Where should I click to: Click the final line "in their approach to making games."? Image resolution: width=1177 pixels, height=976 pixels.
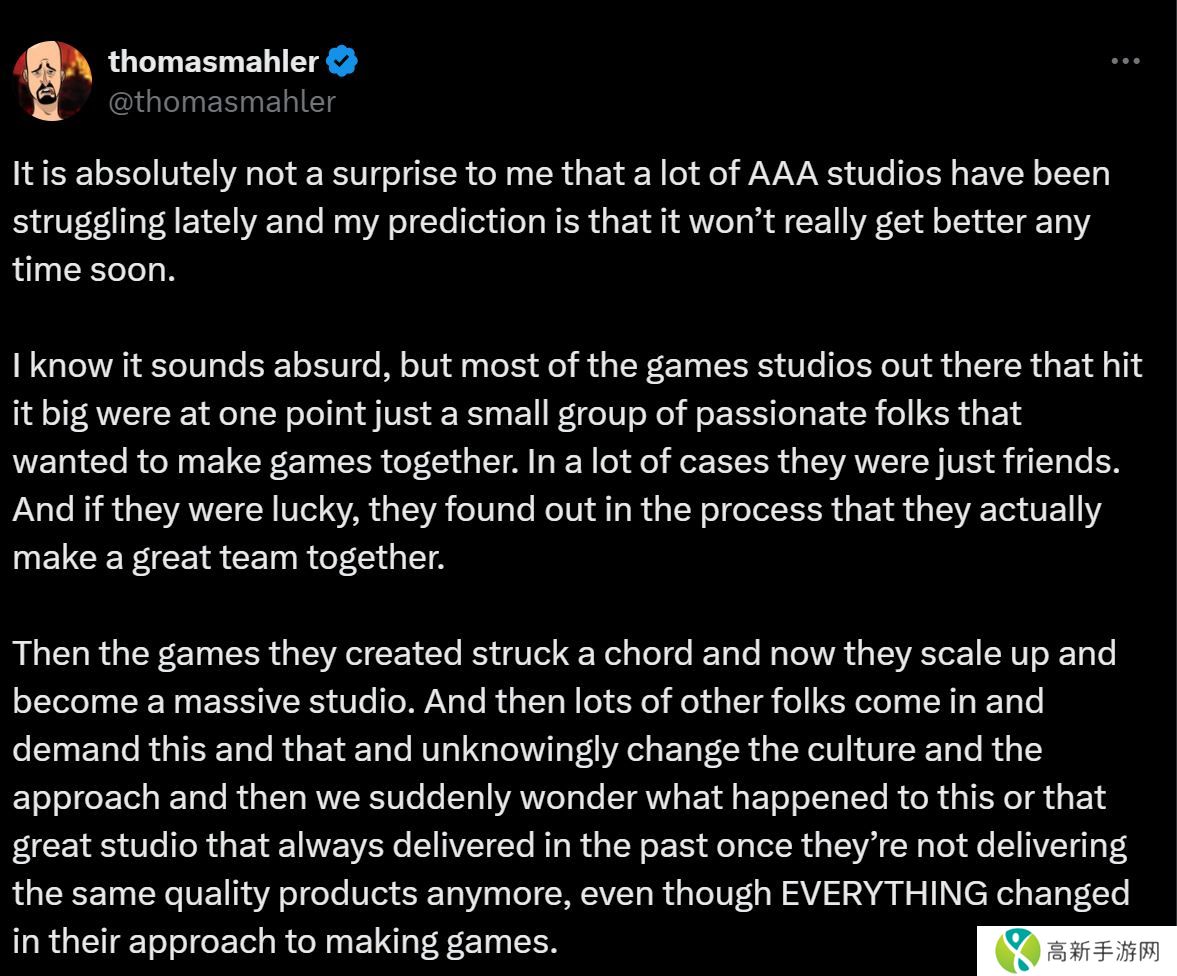coord(284,942)
